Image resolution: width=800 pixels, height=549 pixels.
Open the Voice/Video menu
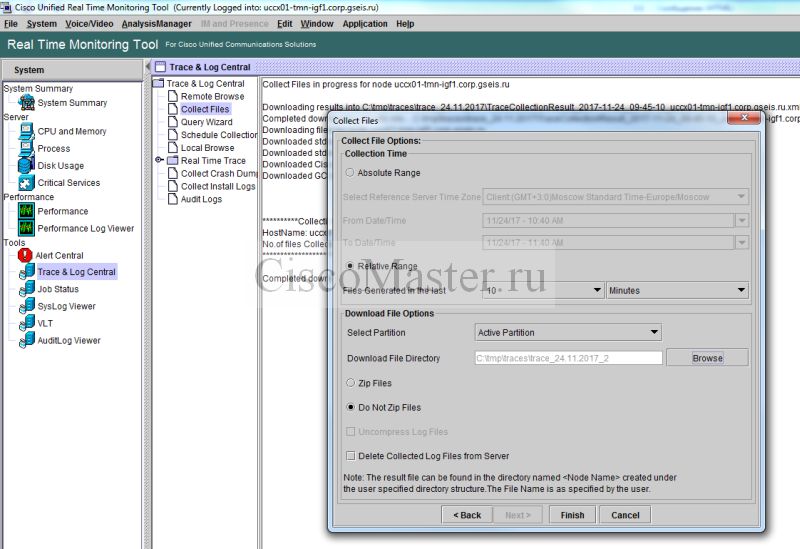(89, 23)
